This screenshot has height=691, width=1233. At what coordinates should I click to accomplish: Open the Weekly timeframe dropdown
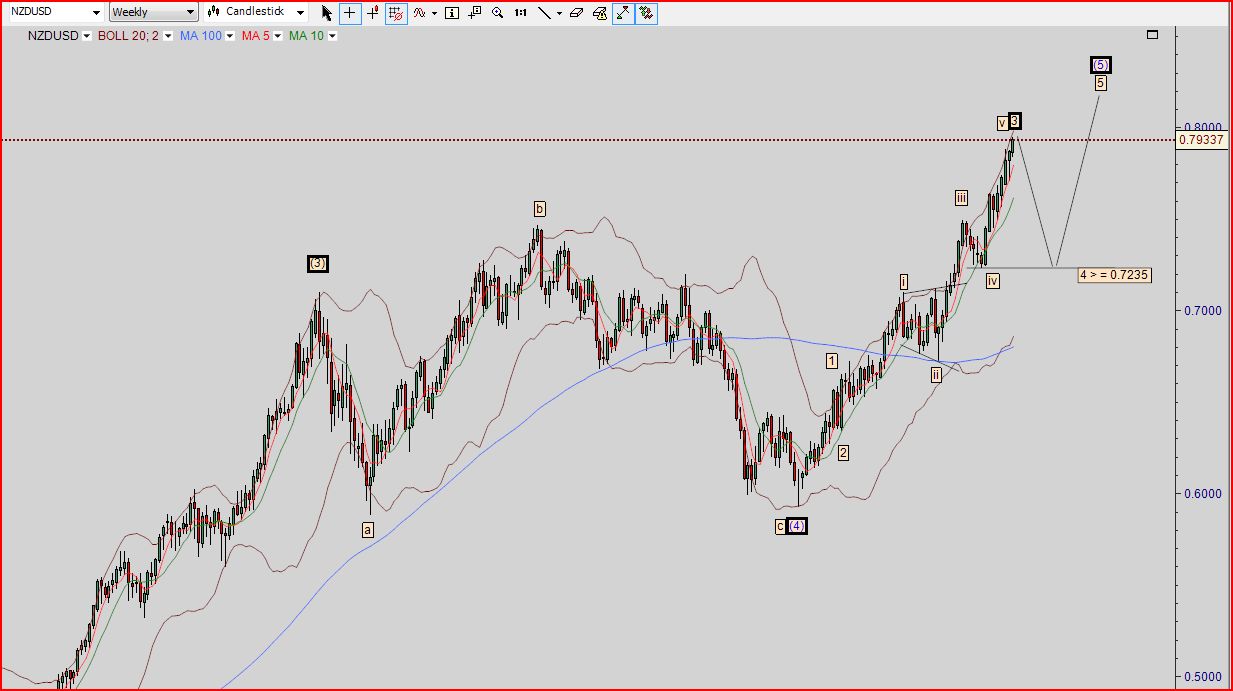pyautogui.click(x=153, y=12)
